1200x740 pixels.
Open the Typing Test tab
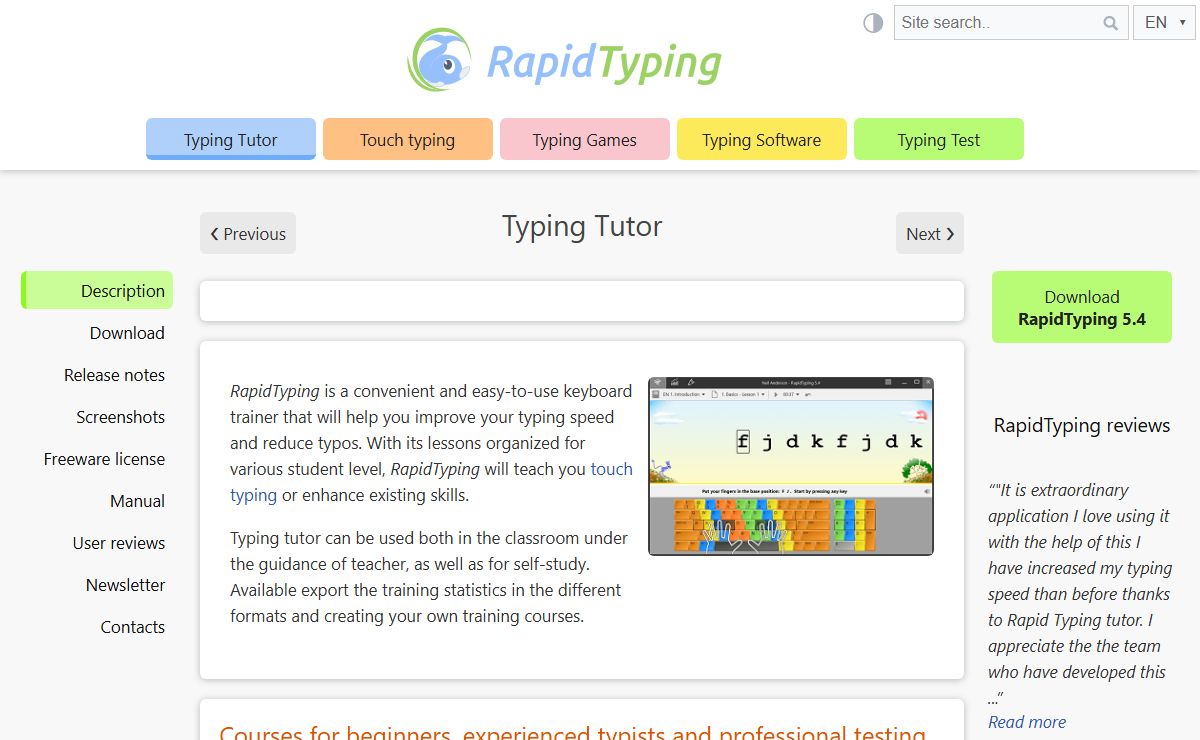pos(939,139)
